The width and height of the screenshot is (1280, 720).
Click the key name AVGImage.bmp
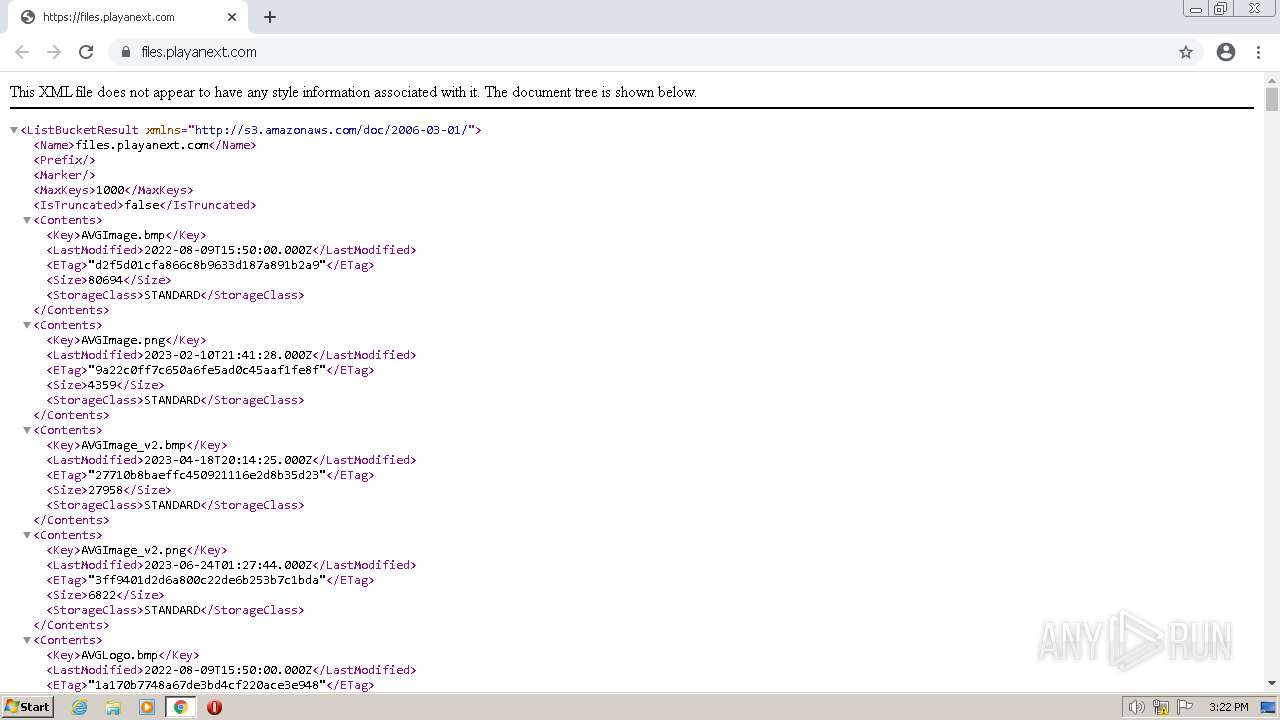pos(123,235)
